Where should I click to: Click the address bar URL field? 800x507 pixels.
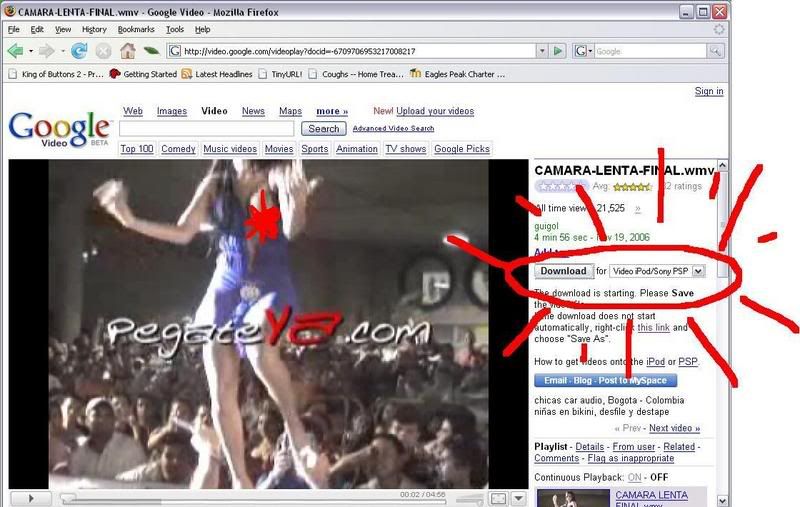[359, 51]
